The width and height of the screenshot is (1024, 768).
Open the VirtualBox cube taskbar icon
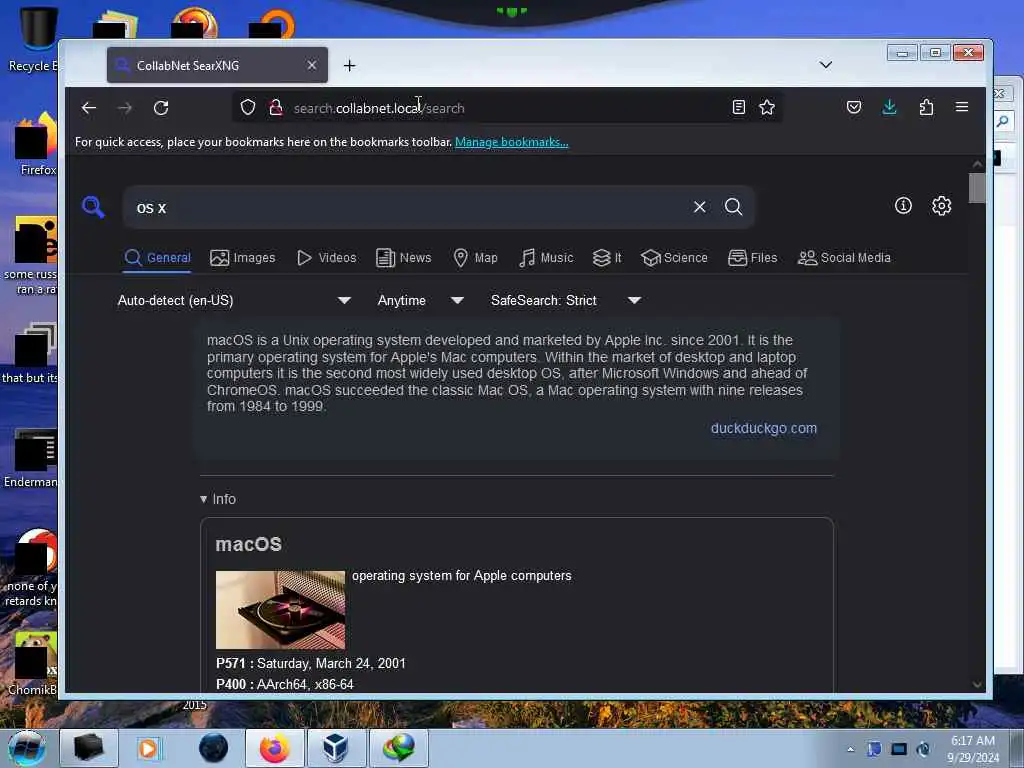[x=336, y=748]
